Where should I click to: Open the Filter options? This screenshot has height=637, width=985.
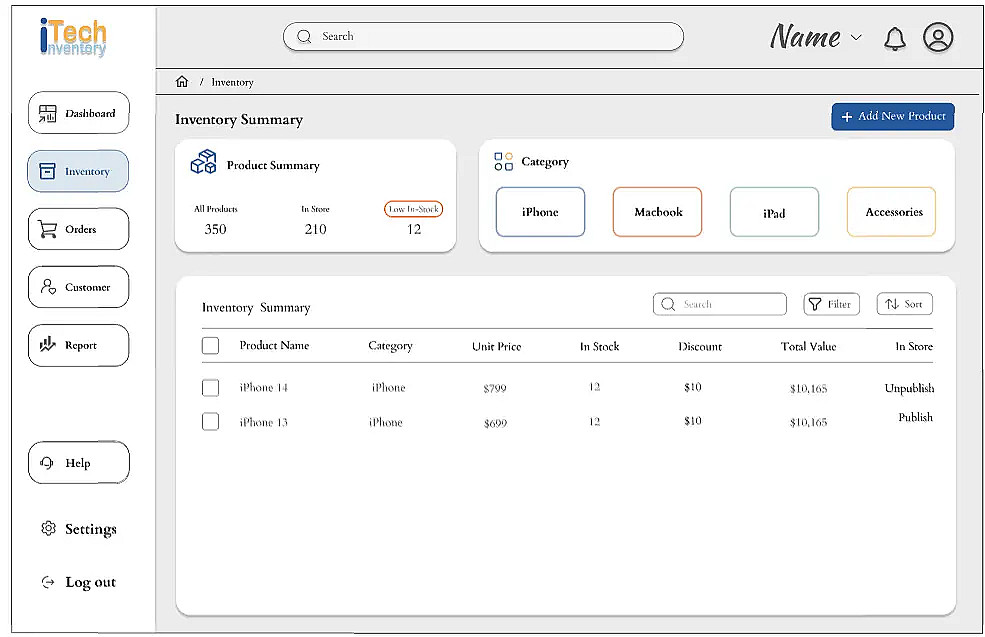[831, 304]
